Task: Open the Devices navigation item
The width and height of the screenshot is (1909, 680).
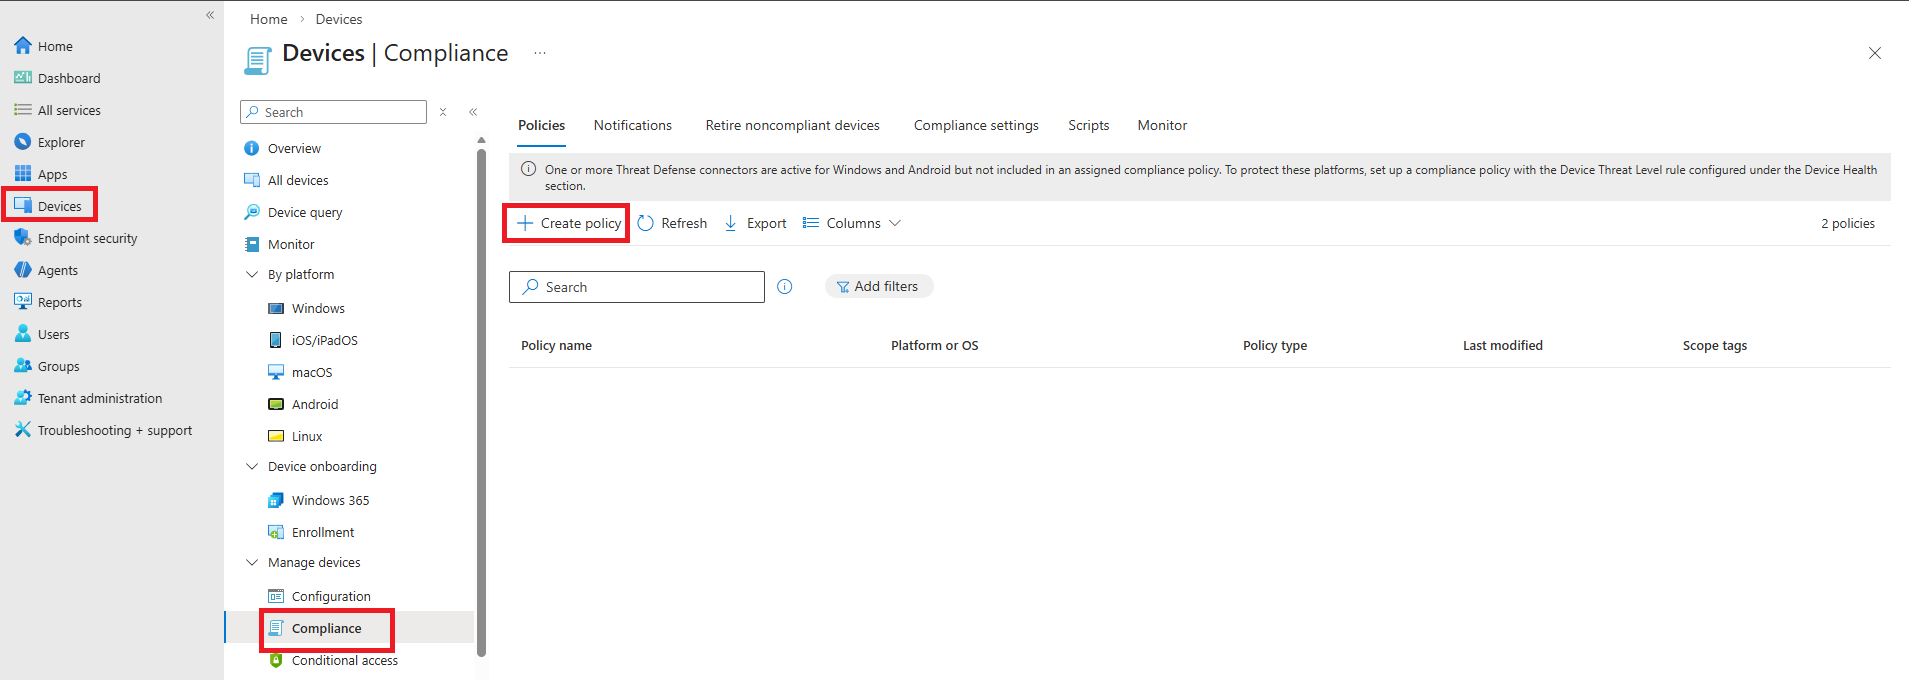Action: point(49,206)
